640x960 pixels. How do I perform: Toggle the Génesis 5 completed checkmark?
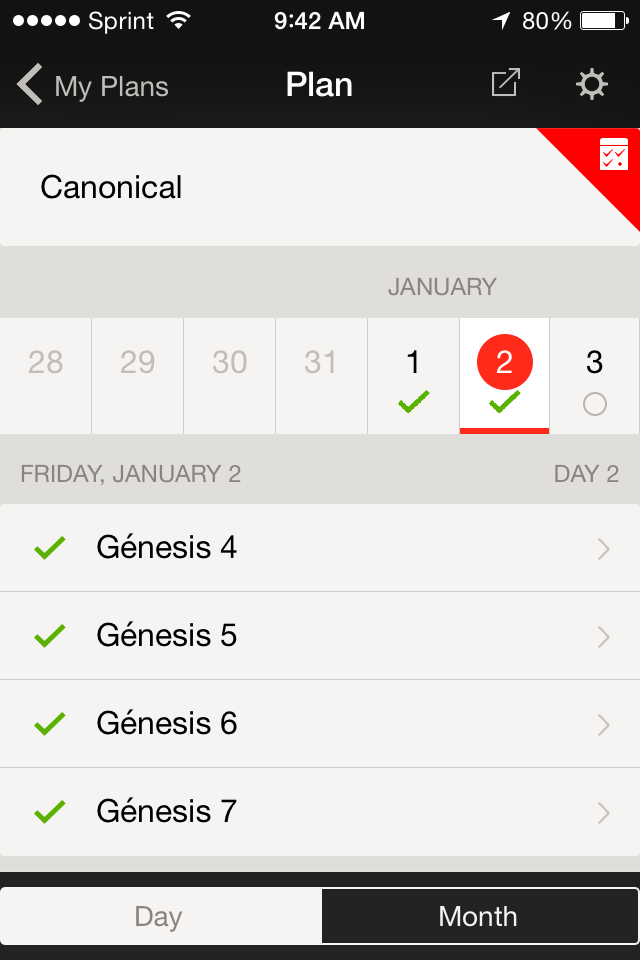click(49, 635)
